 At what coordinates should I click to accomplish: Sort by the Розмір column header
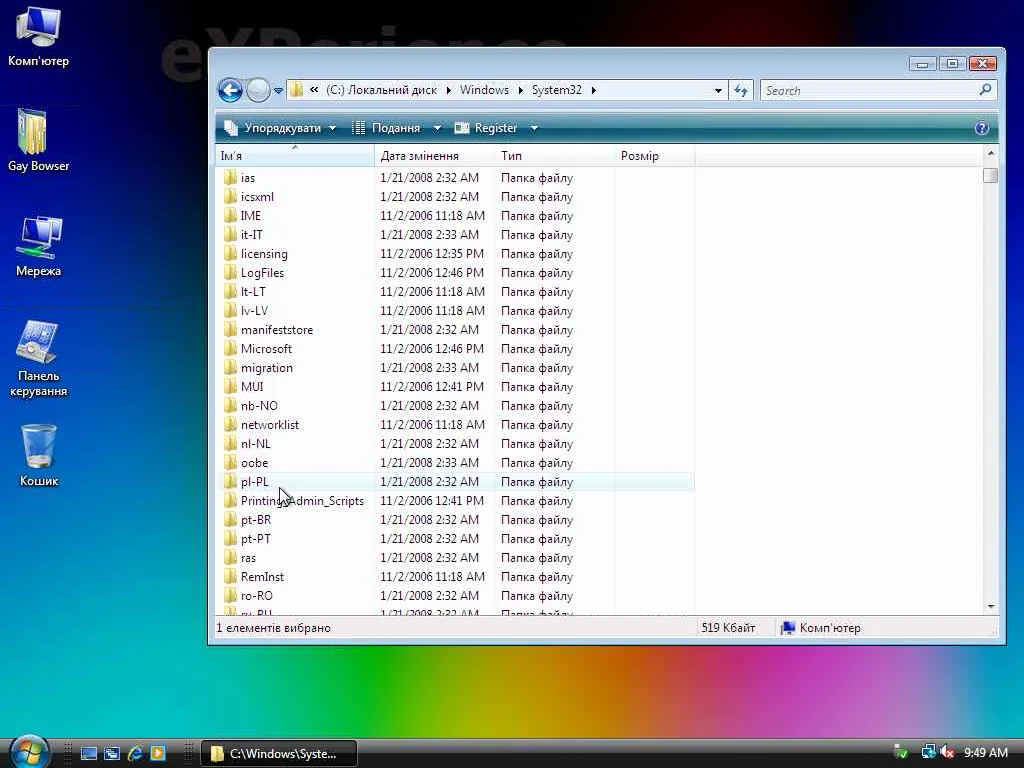[x=655, y=156]
